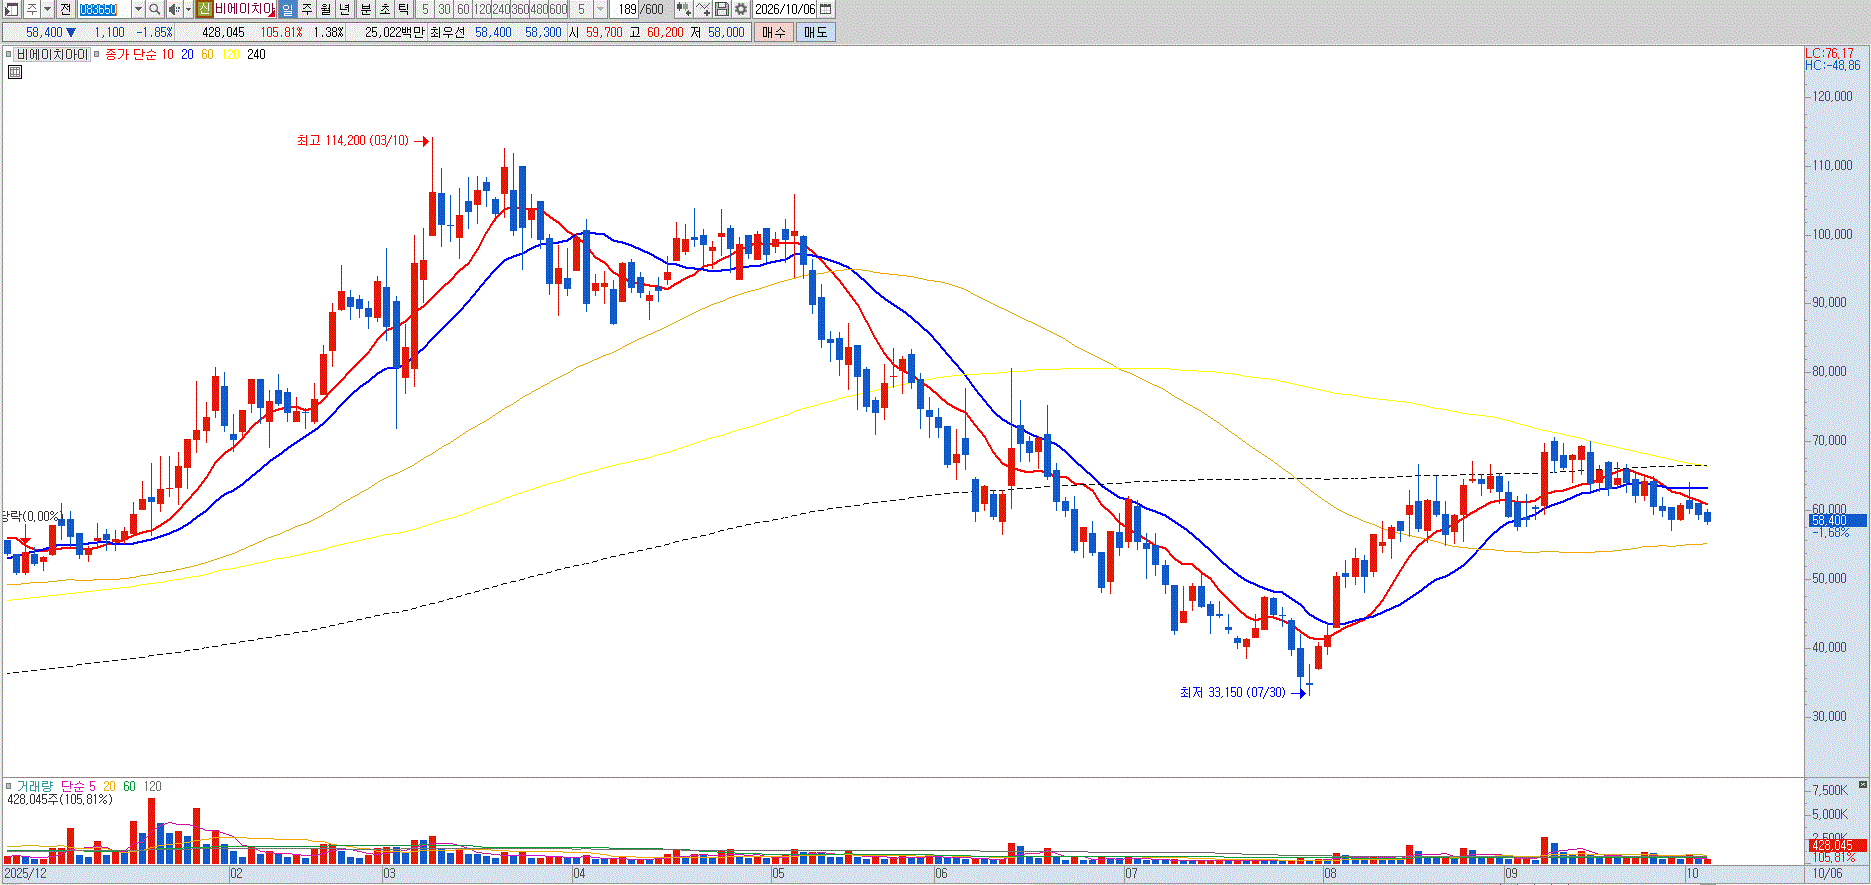Click the small square before 종가 단순
Screen dimensions: 1871x885
[x=97, y=55]
